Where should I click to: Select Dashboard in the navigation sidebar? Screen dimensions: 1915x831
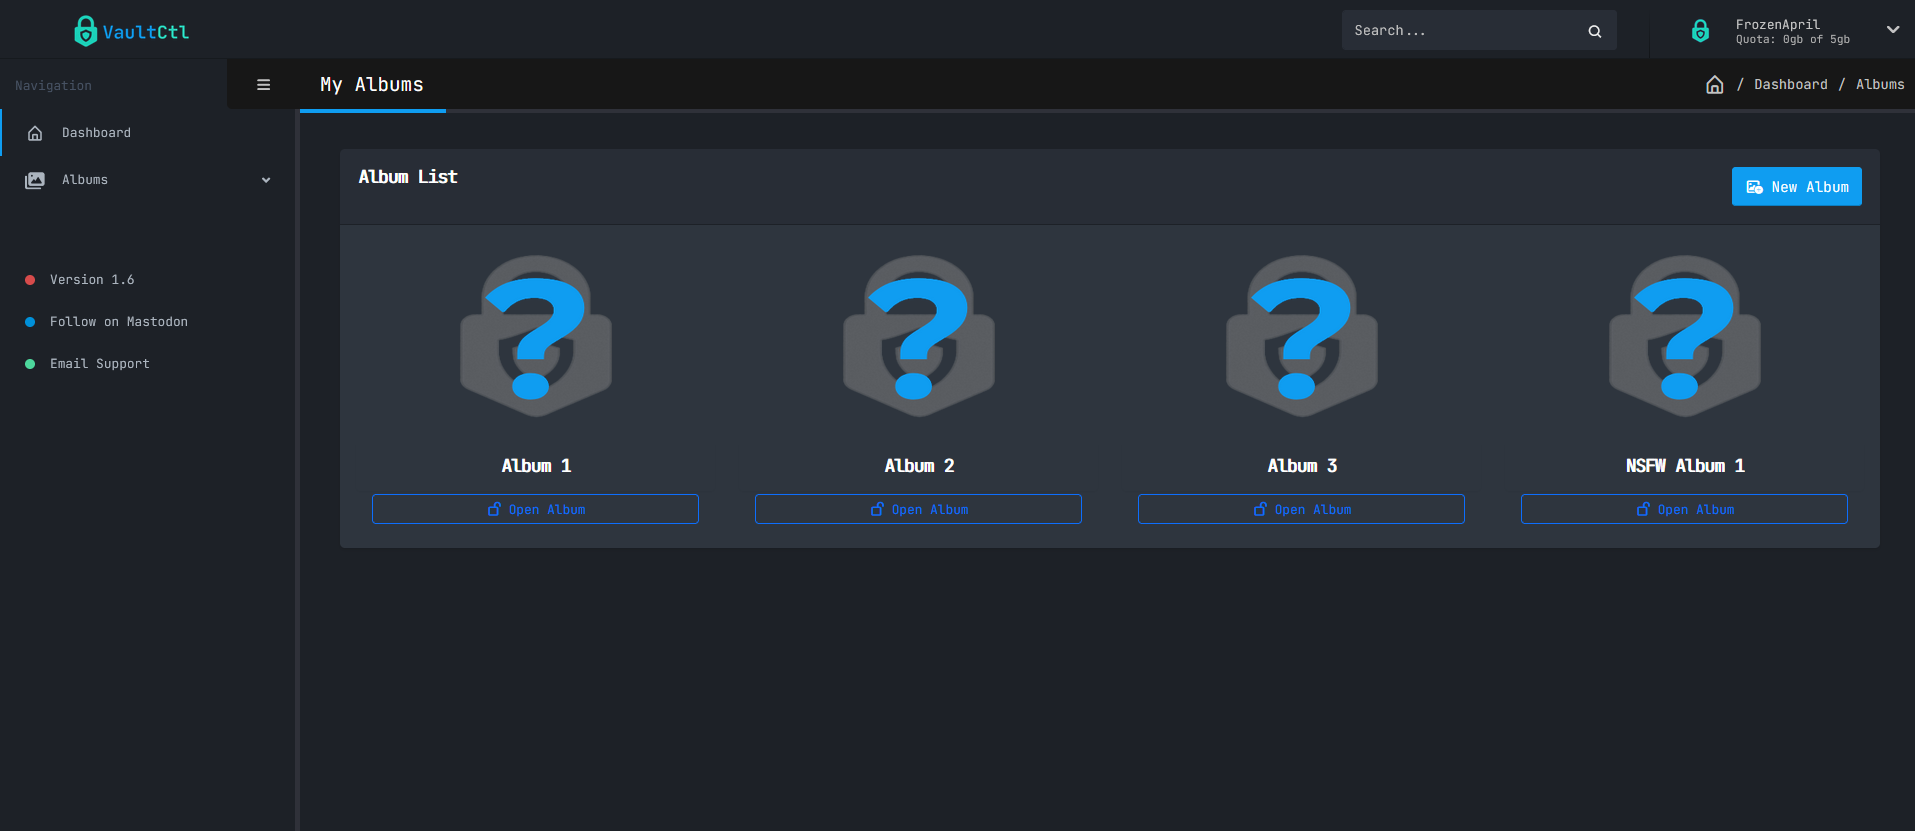(x=96, y=133)
